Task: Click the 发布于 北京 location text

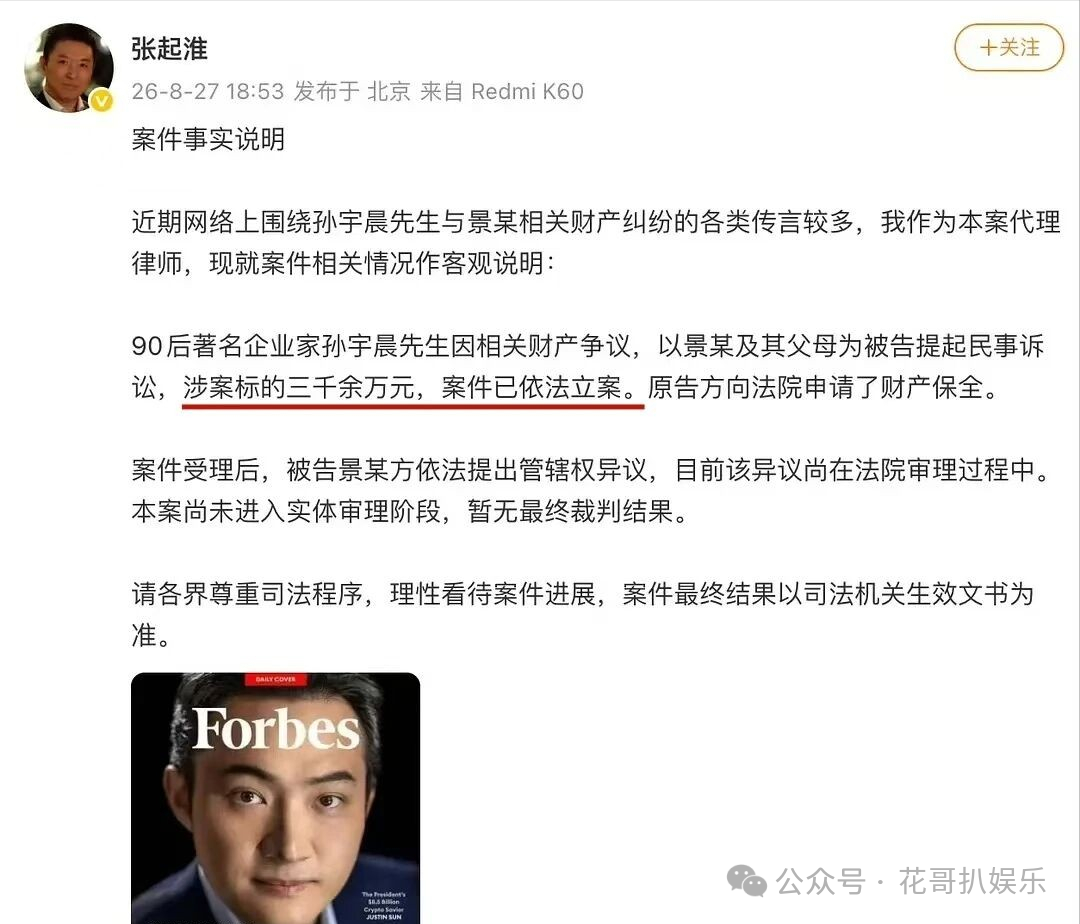Action: 352,92
